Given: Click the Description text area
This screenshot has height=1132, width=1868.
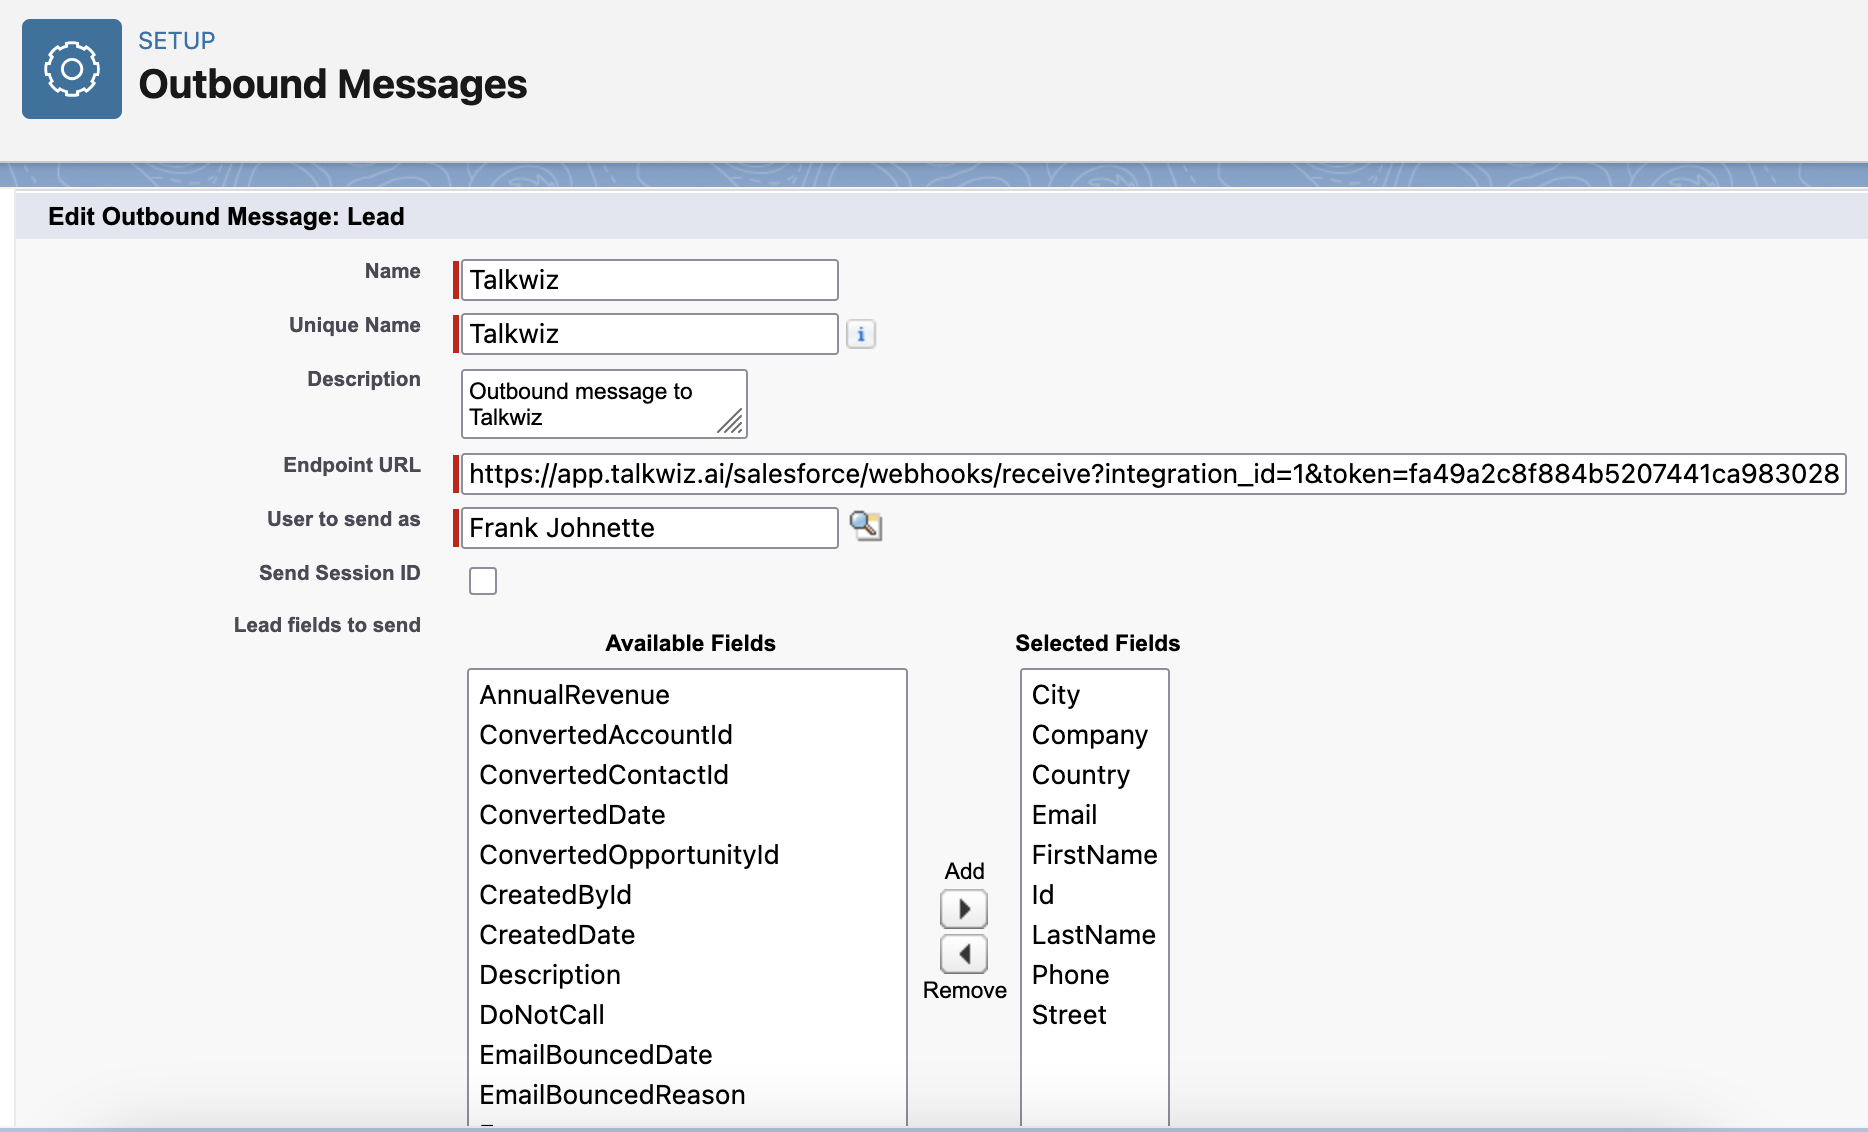Looking at the screenshot, I should [x=604, y=404].
